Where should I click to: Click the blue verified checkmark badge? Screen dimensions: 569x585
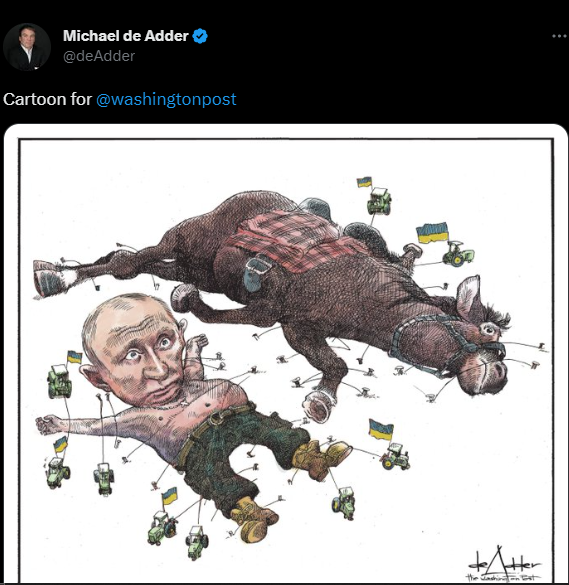click(x=200, y=36)
